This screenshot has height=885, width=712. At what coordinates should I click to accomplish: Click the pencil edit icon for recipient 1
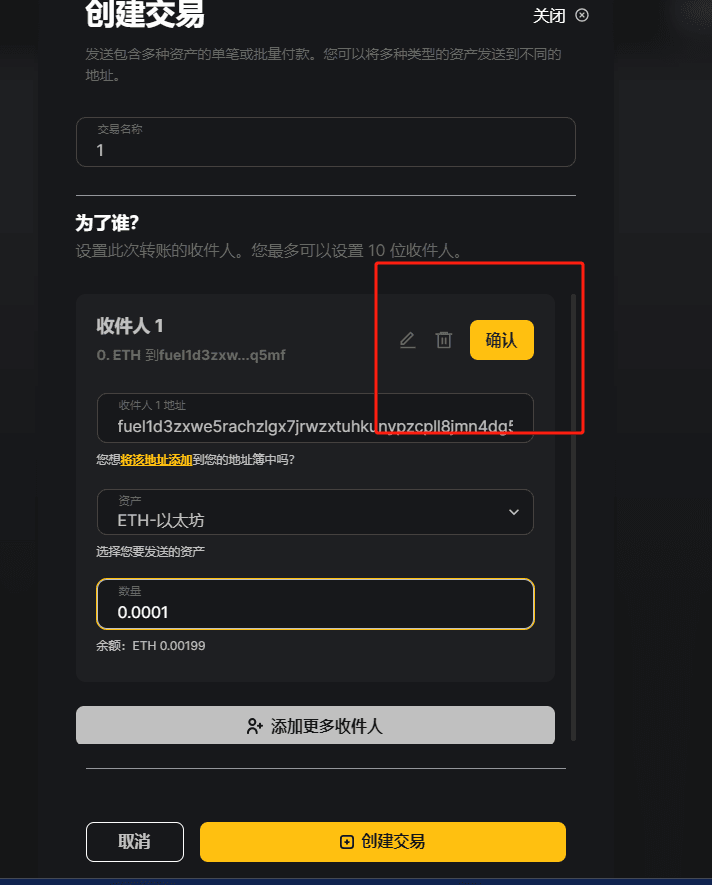coord(408,340)
